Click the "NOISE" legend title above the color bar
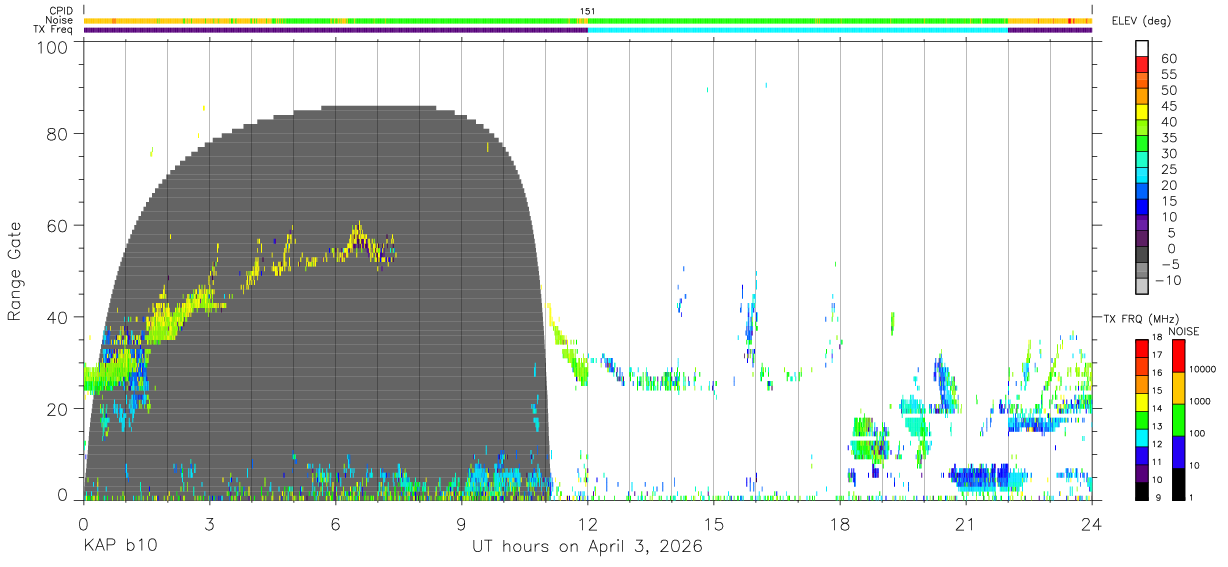The width and height of the screenshot is (1228, 567). [x=1183, y=331]
